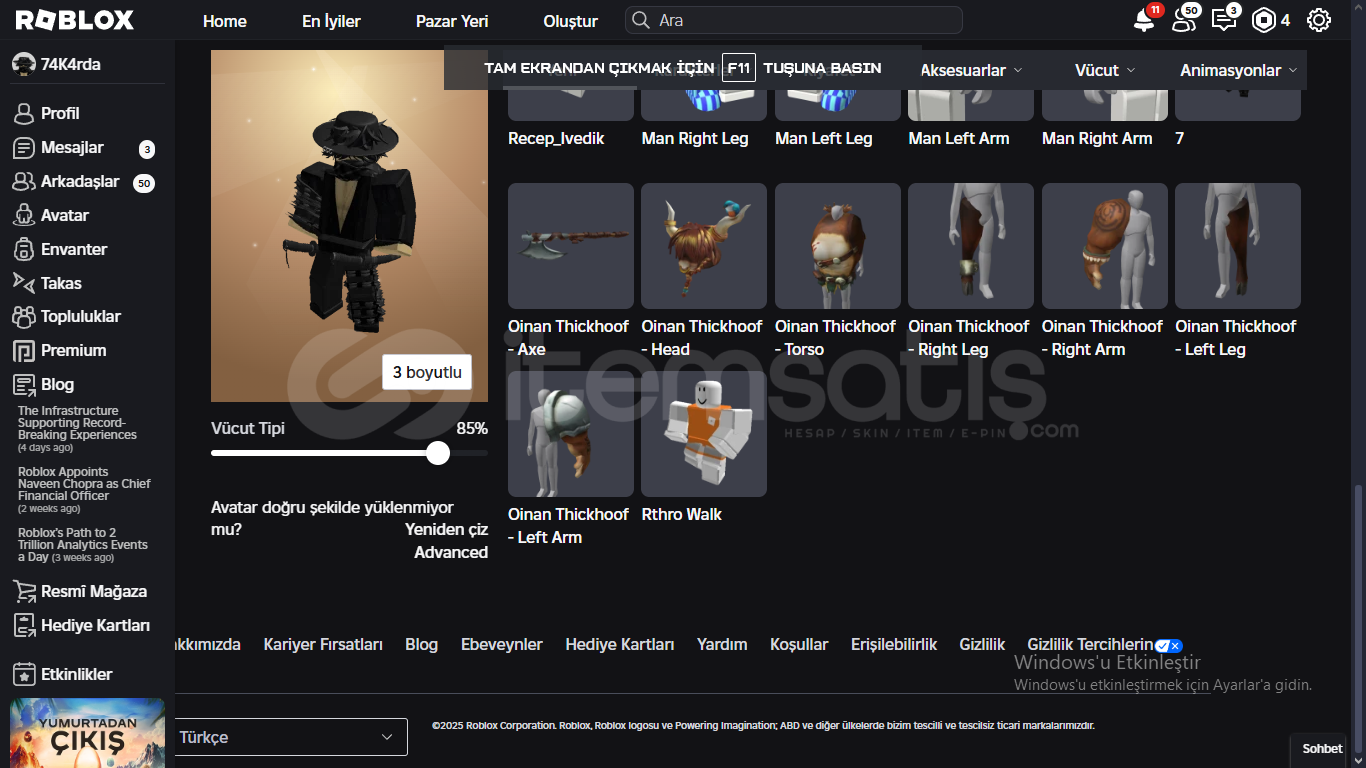This screenshot has width=1366, height=768.
Task: Open the notifications bell icon
Action: tap(1144, 20)
